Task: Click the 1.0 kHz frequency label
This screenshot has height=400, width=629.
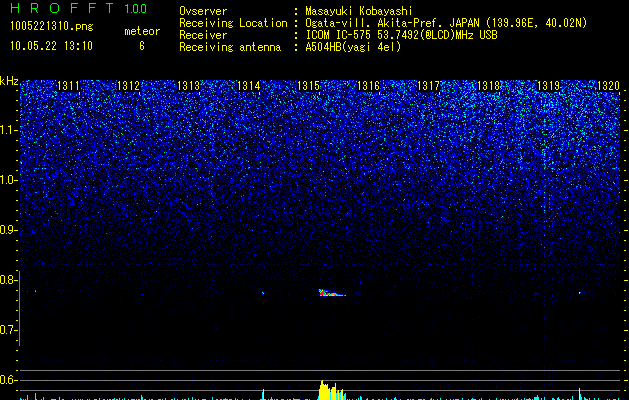Action: coord(8,180)
